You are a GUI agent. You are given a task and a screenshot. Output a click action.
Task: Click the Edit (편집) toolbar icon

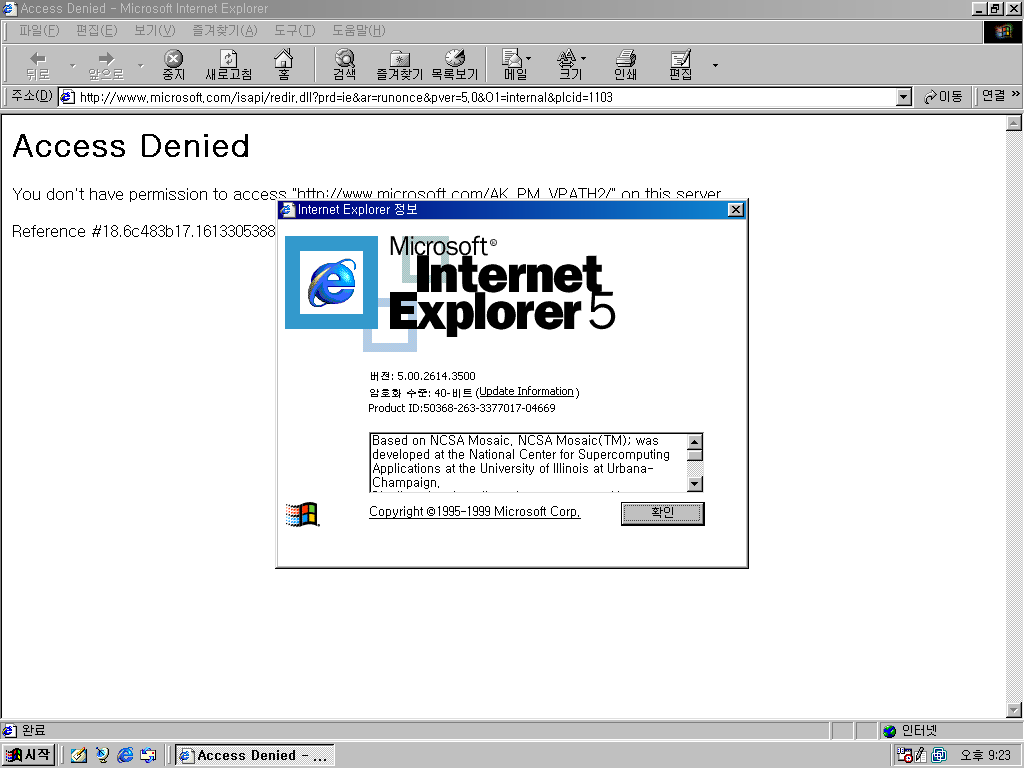point(680,65)
